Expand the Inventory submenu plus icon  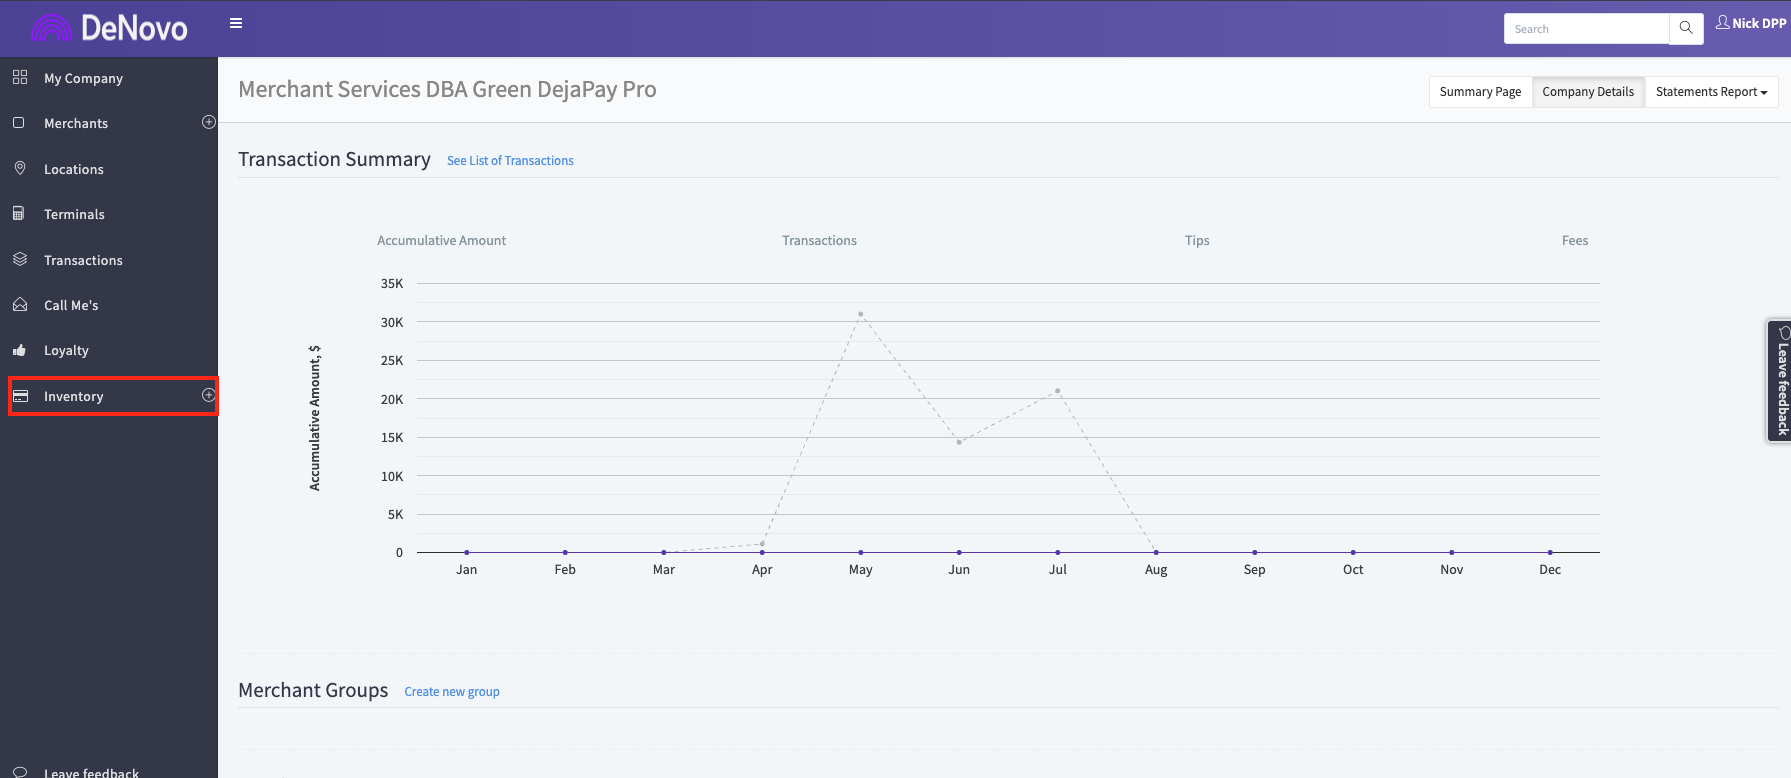(x=209, y=395)
